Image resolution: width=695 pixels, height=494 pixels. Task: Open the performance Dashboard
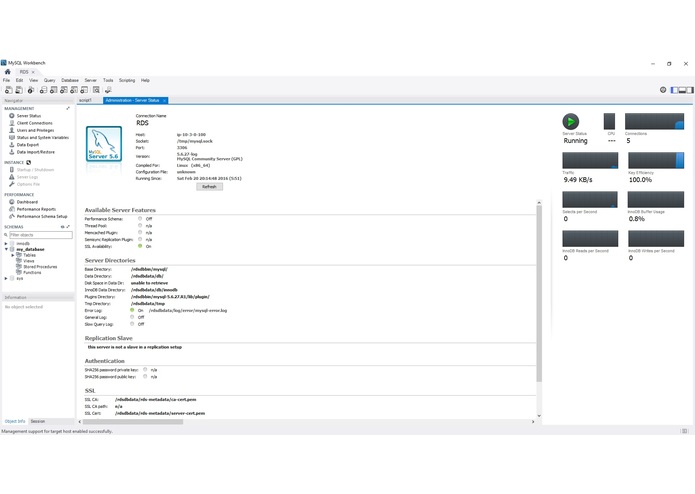pos(27,202)
